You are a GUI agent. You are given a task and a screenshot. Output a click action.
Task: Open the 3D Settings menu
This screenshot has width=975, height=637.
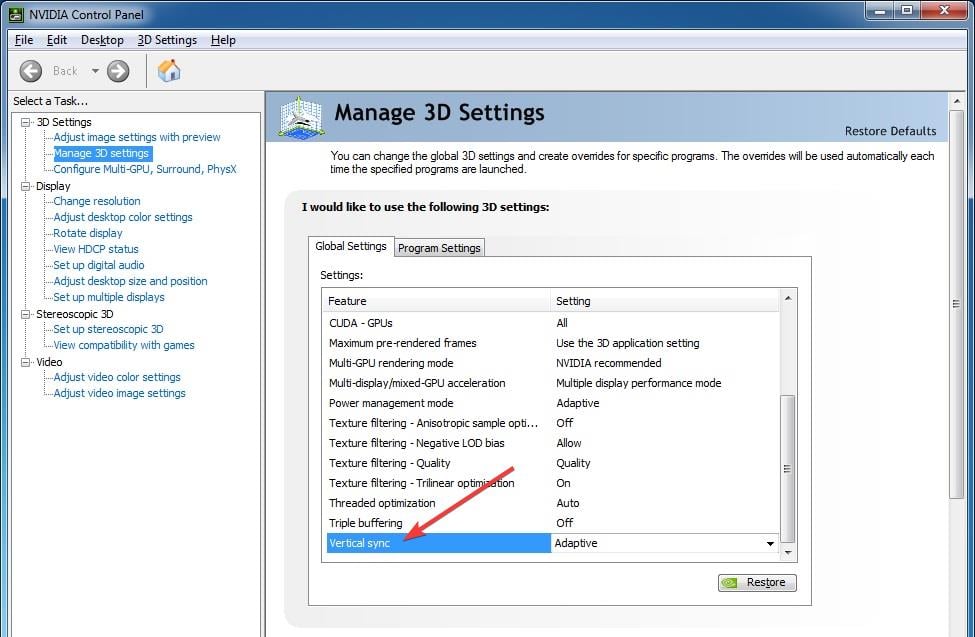[167, 40]
